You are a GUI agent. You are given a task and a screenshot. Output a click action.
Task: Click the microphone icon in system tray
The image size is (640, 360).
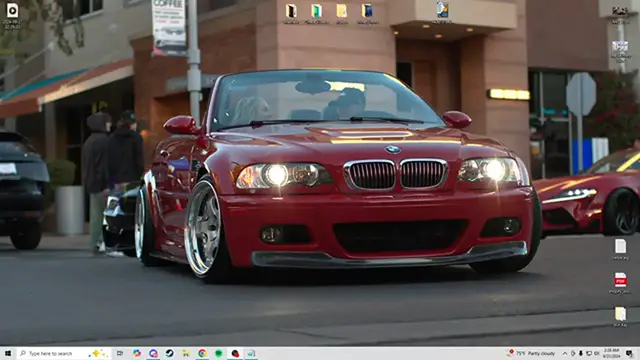580,353
